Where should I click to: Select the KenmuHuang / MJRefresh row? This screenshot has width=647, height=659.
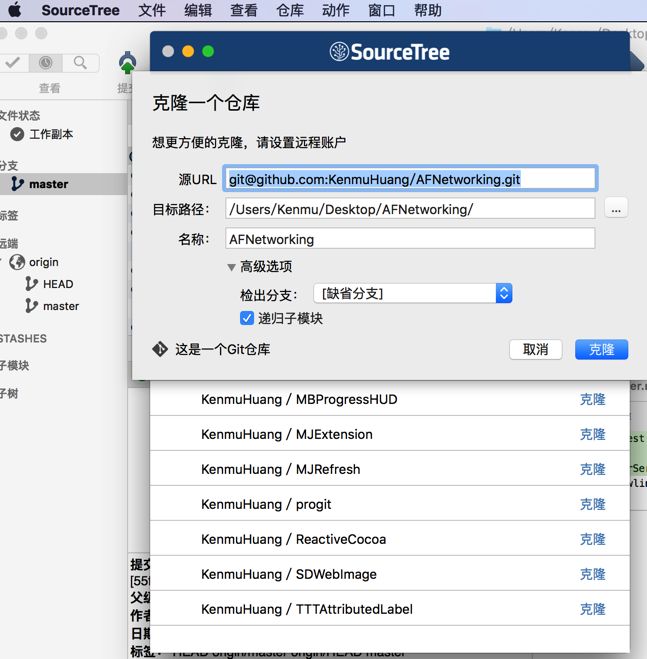[390, 469]
